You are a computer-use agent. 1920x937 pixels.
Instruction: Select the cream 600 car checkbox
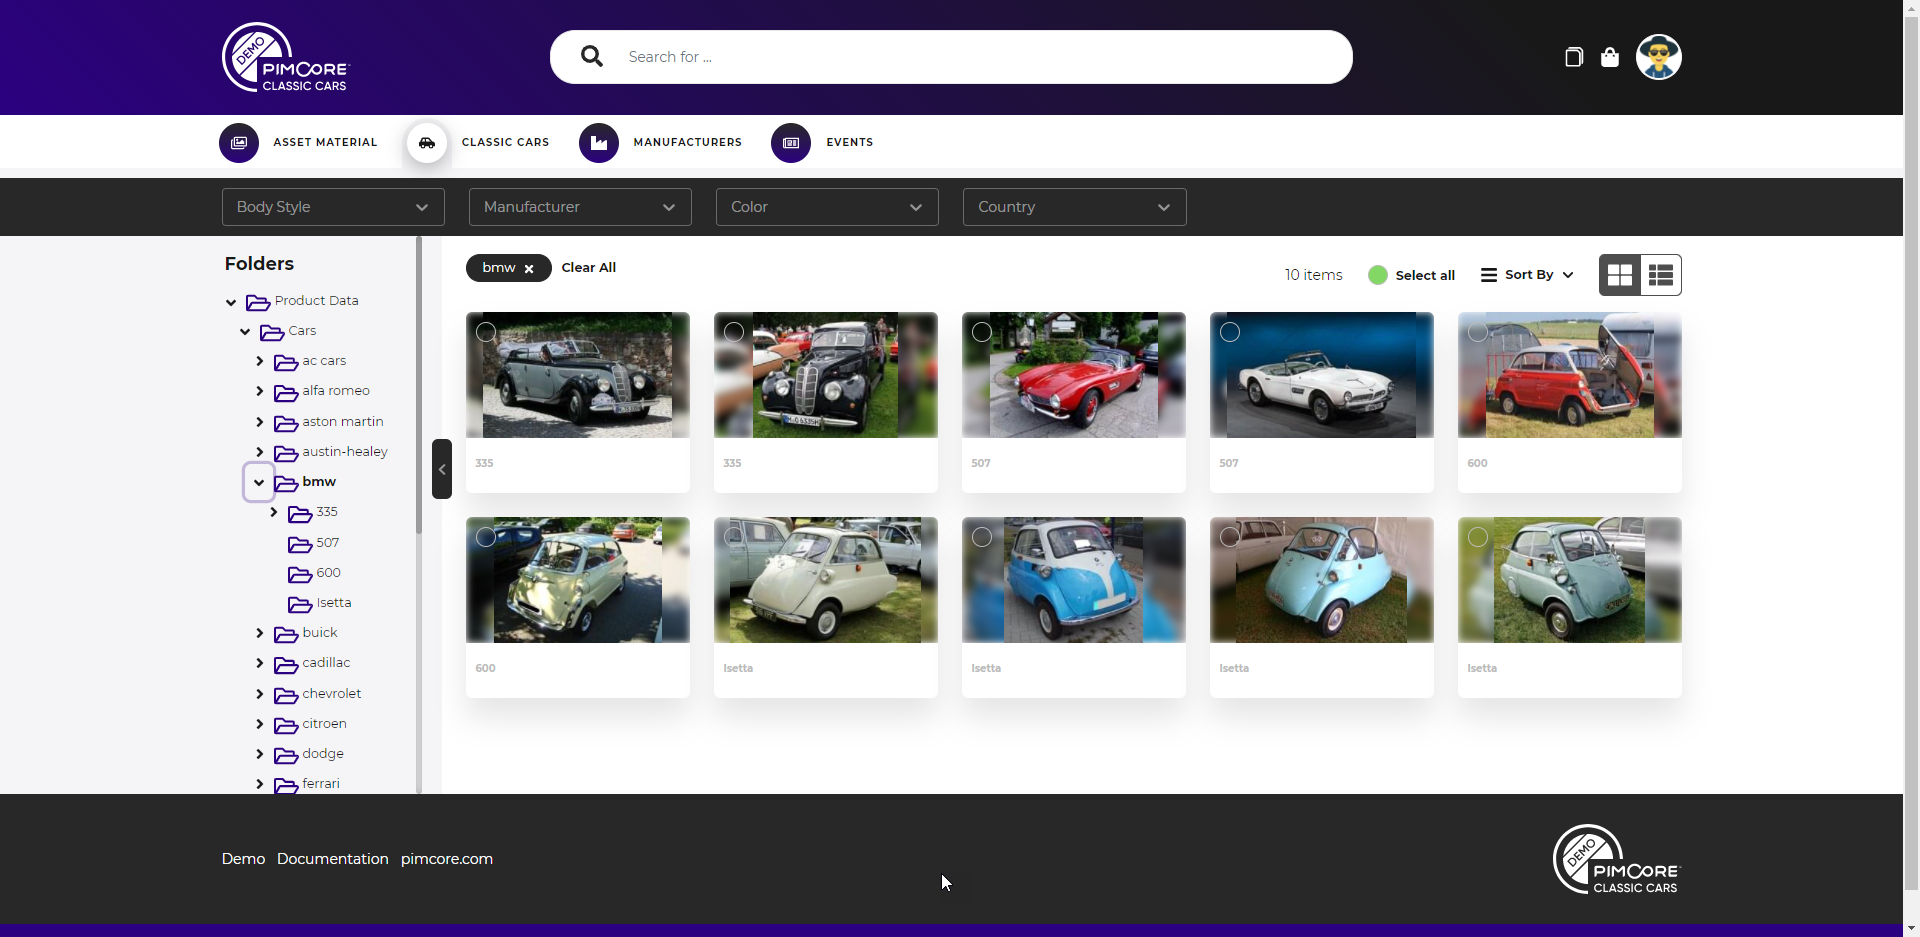coord(486,537)
